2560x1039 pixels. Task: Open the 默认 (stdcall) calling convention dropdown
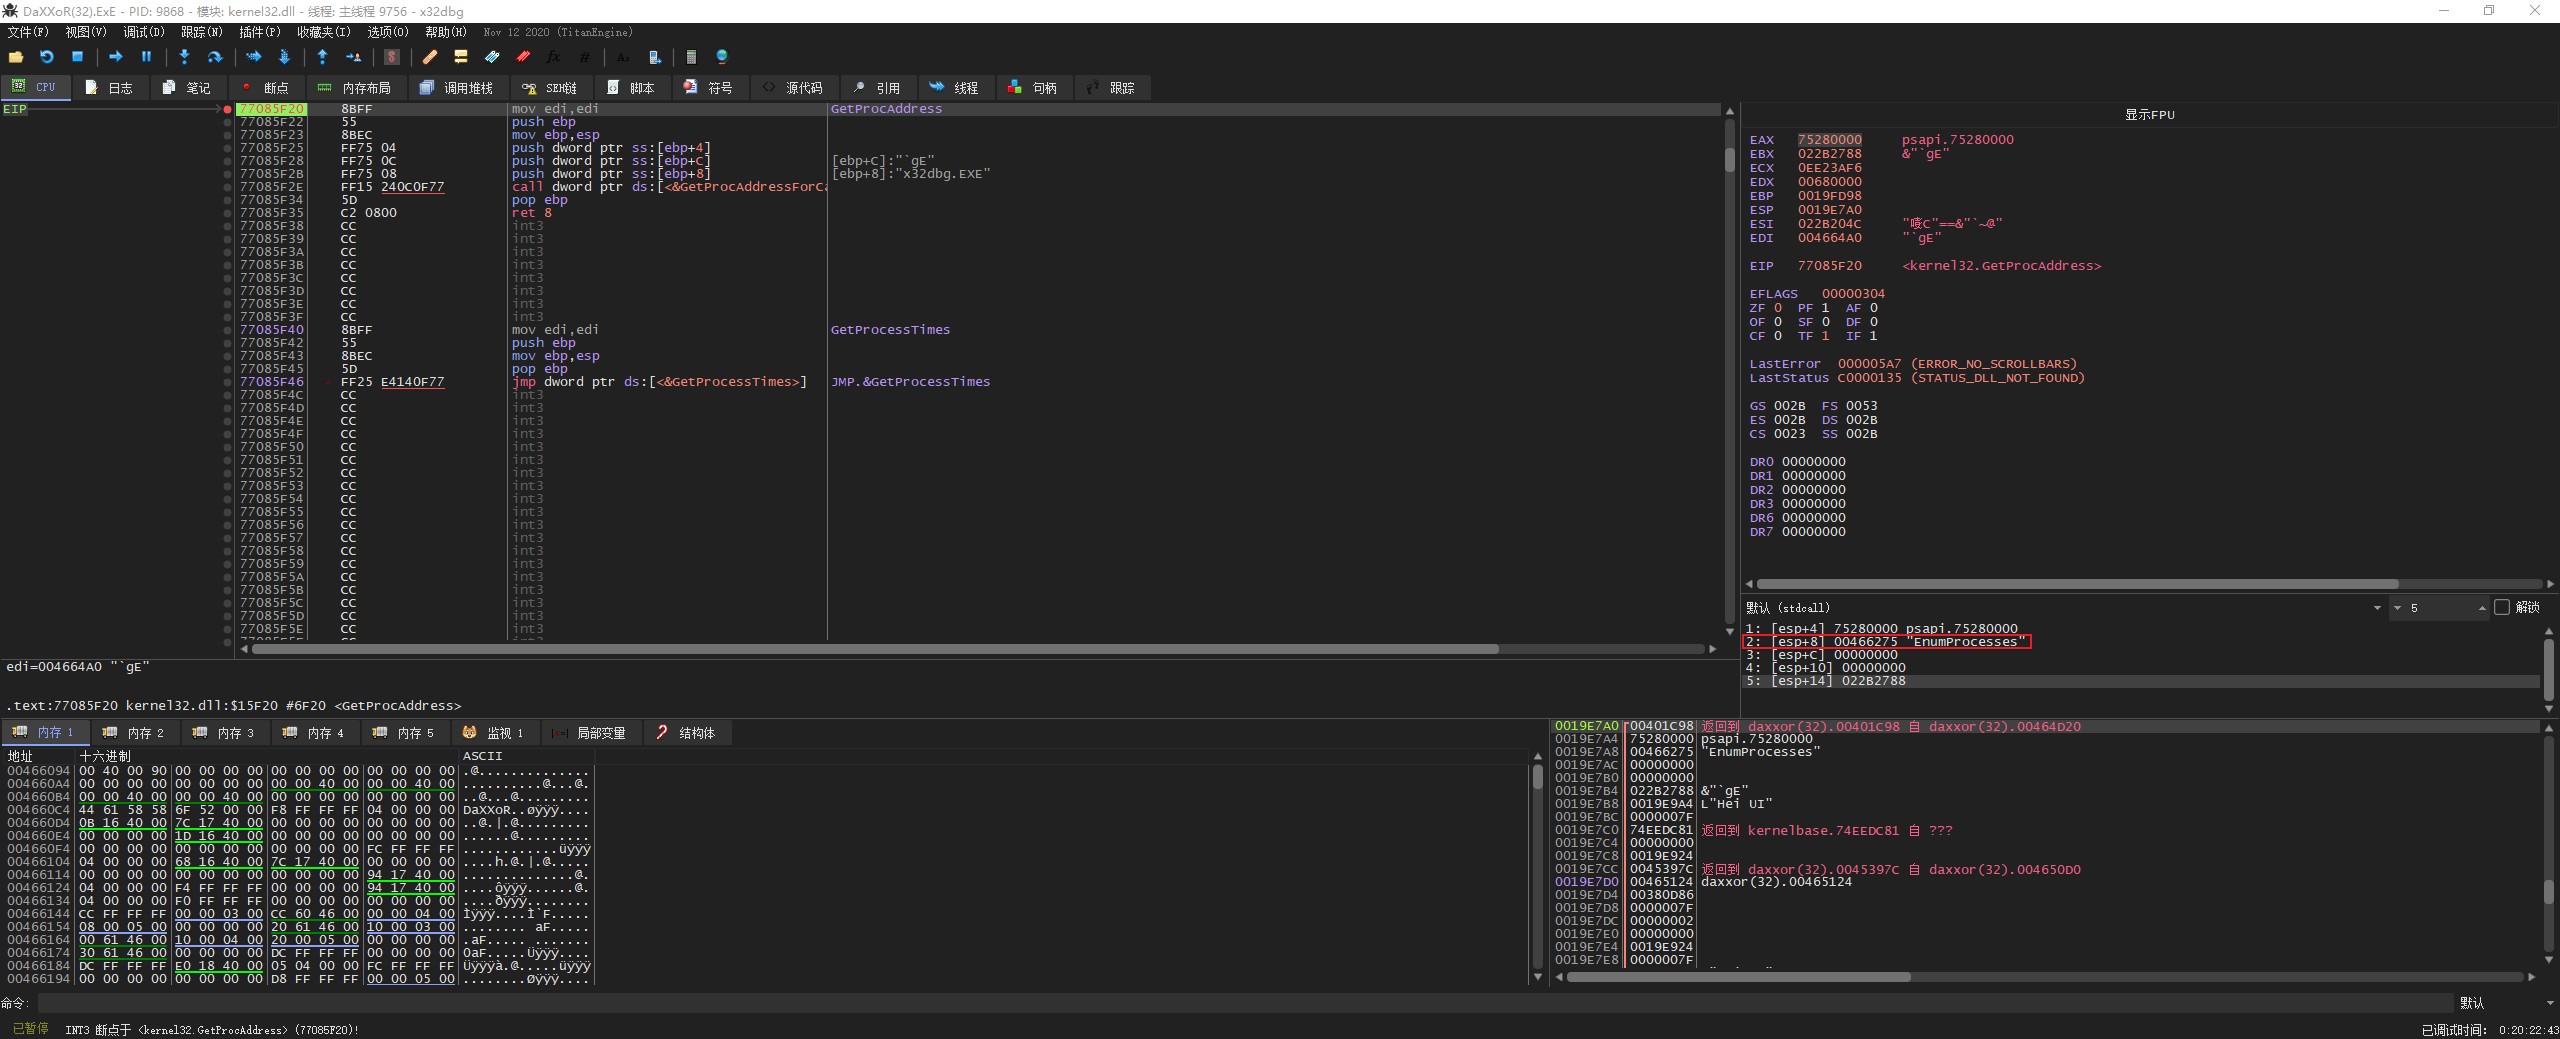[2376, 608]
